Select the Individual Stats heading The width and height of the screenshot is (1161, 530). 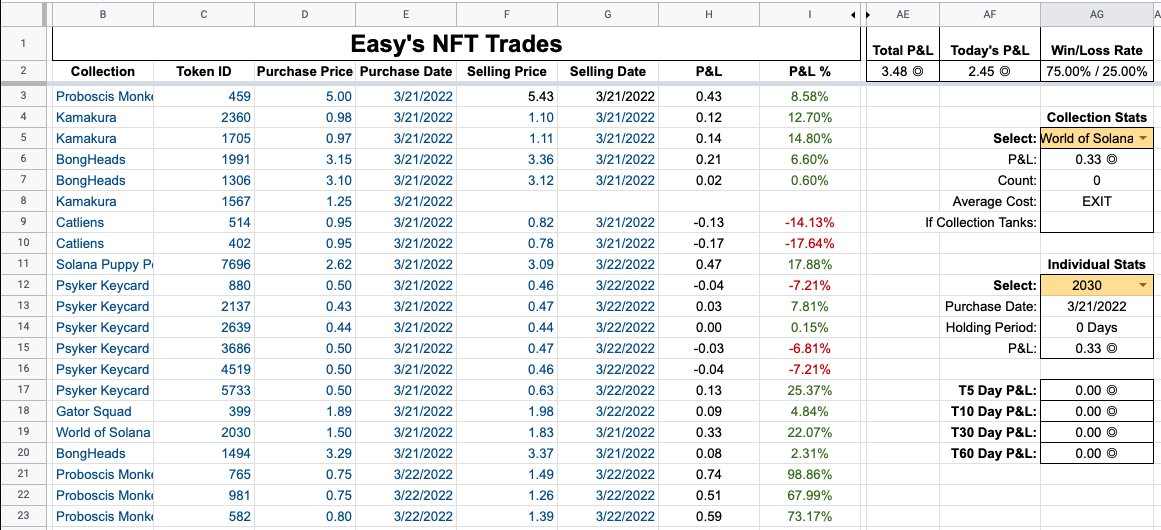[1097, 264]
